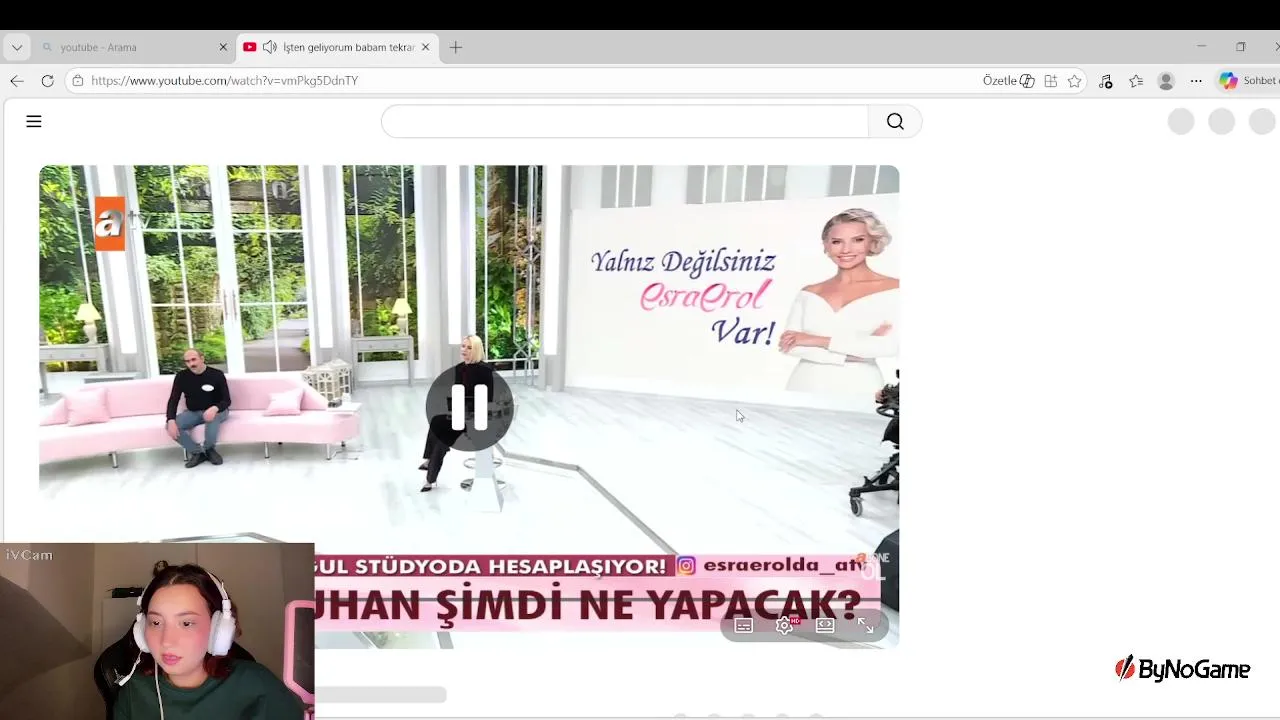Viewport: 1280px width, 720px height.
Task: View site information lock icon
Action: [78, 81]
